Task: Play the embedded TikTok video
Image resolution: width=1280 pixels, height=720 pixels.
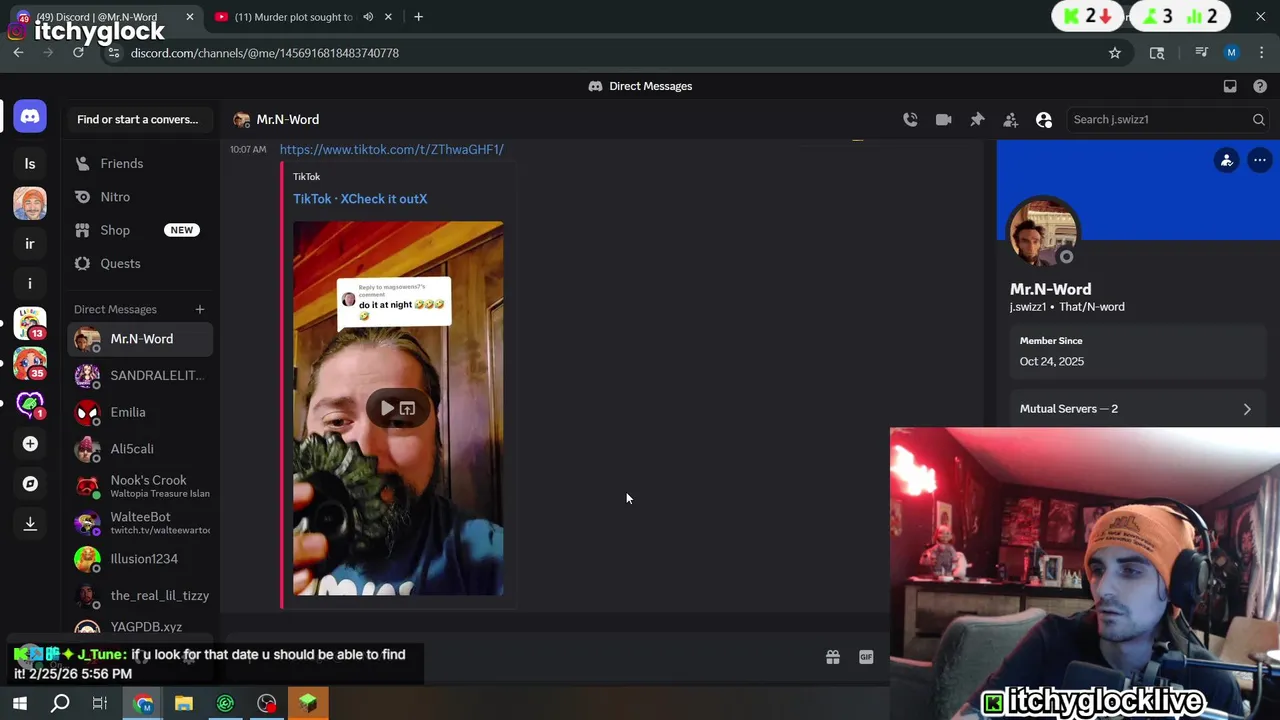Action: click(x=387, y=408)
